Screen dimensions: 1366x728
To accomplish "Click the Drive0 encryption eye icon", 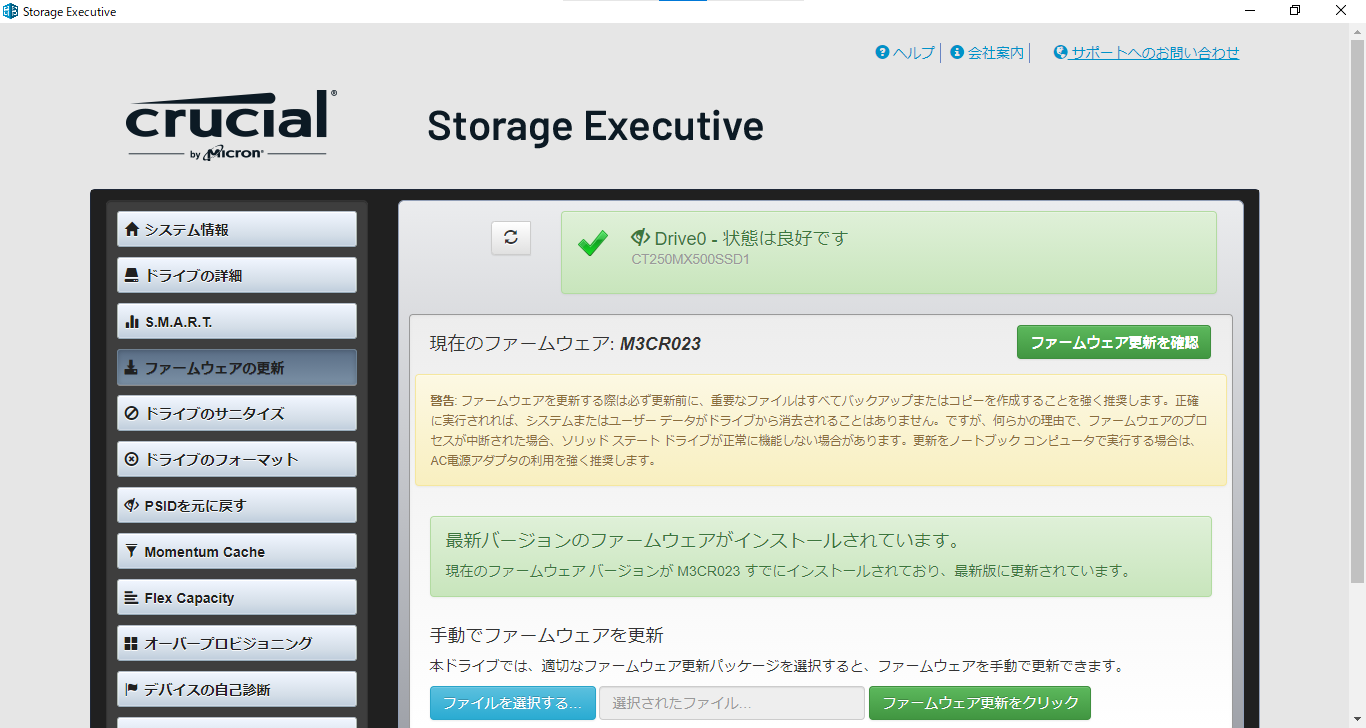I will [641, 238].
